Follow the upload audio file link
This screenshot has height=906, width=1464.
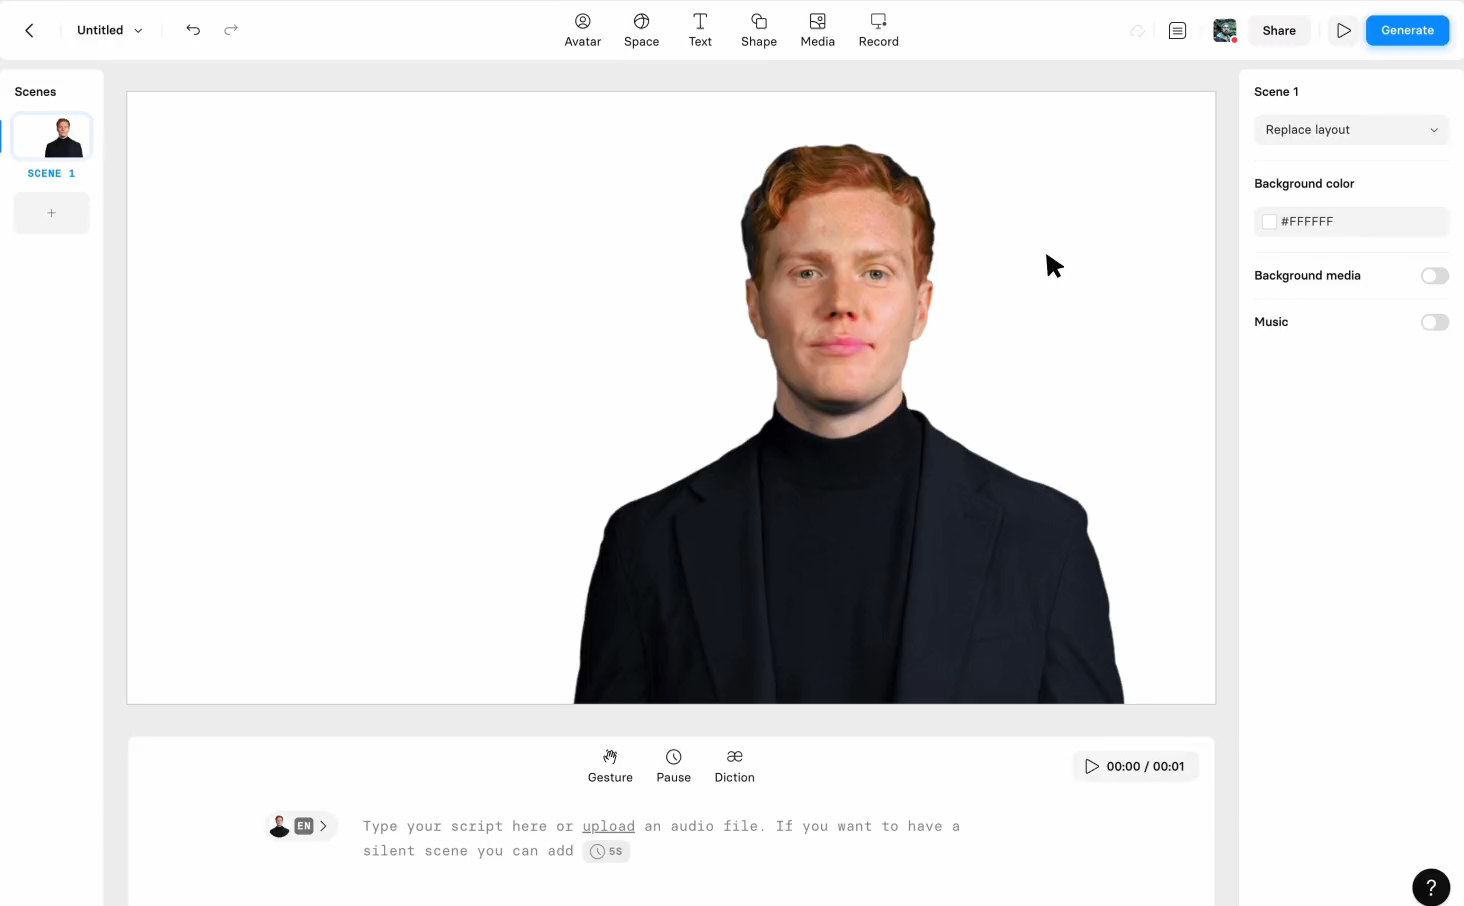point(608,826)
